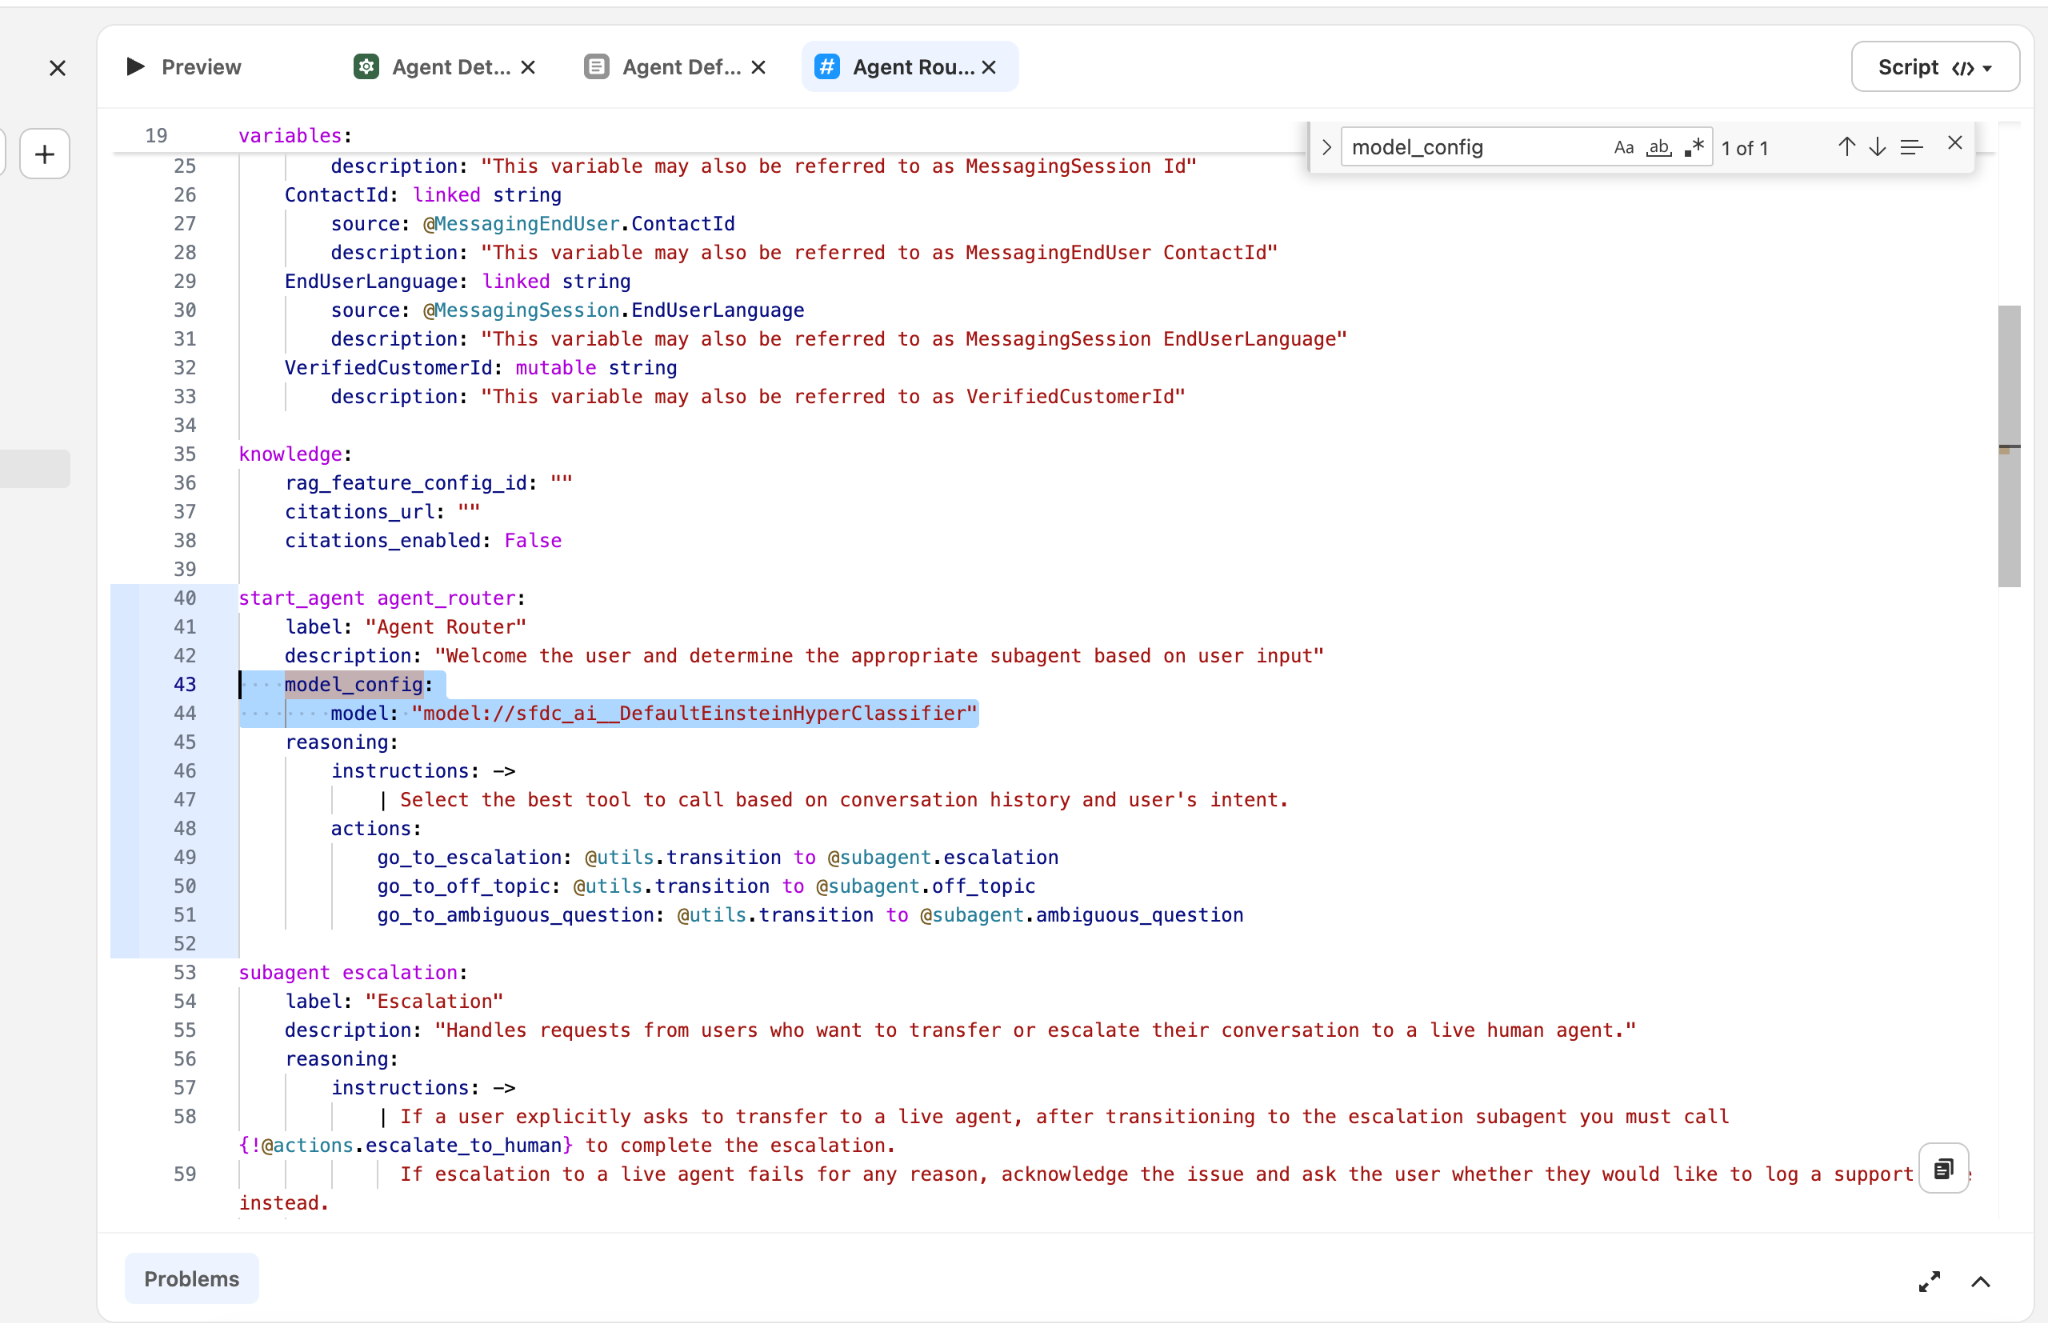Click the blue hash icon on Agent Rou... tab
2048x1323 pixels.
[827, 67]
